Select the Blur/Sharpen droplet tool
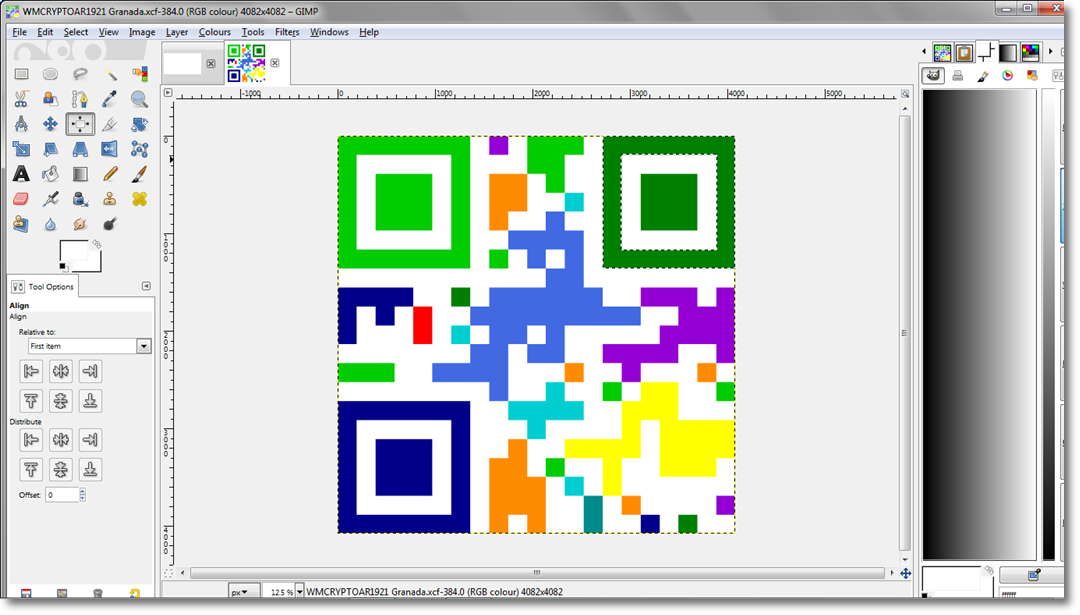Screen dimensions: 1080x615 click(50, 224)
